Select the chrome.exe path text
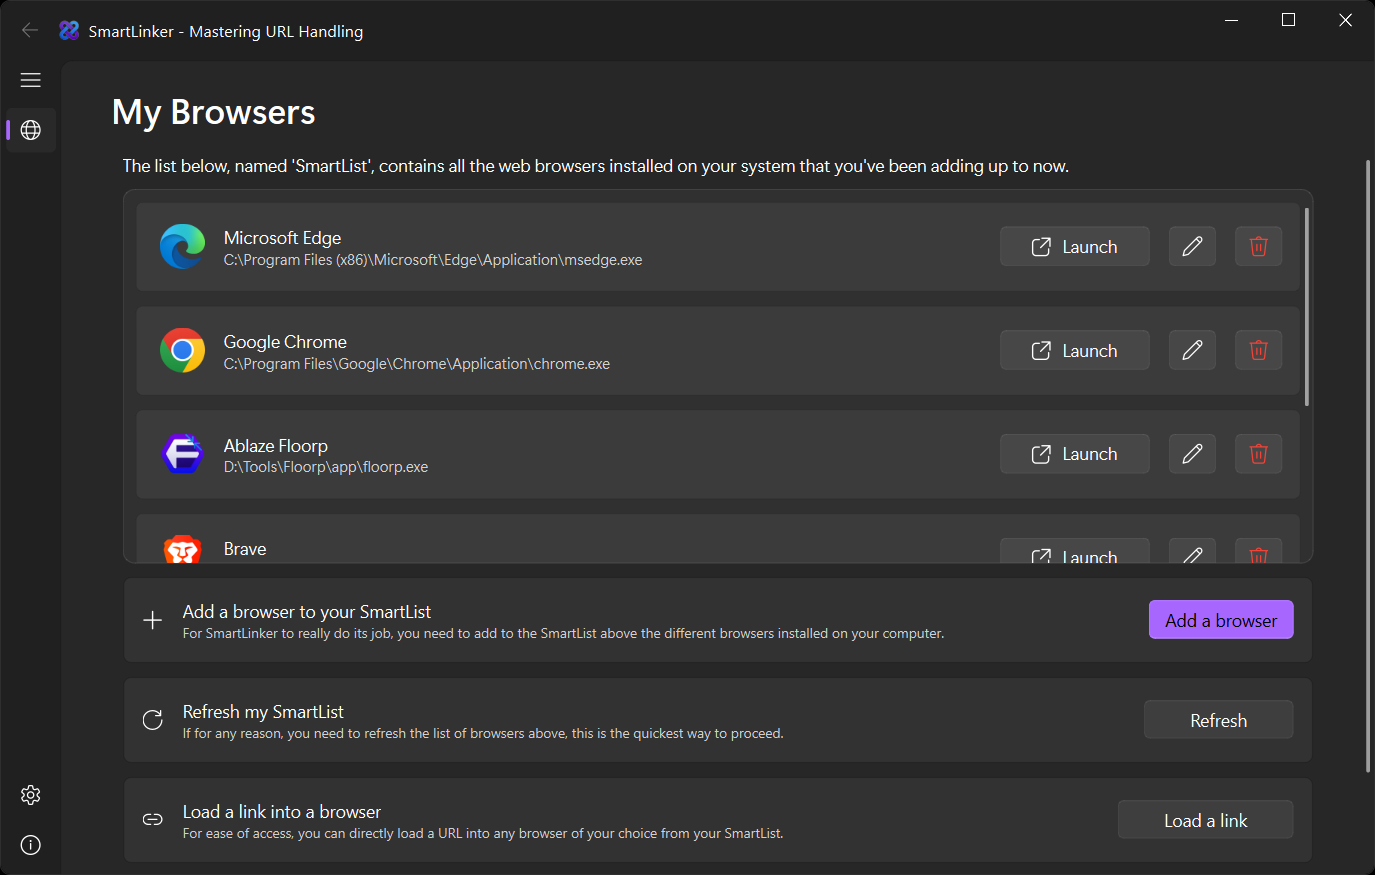This screenshot has width=1375, height=875. [x=417, y=364]
